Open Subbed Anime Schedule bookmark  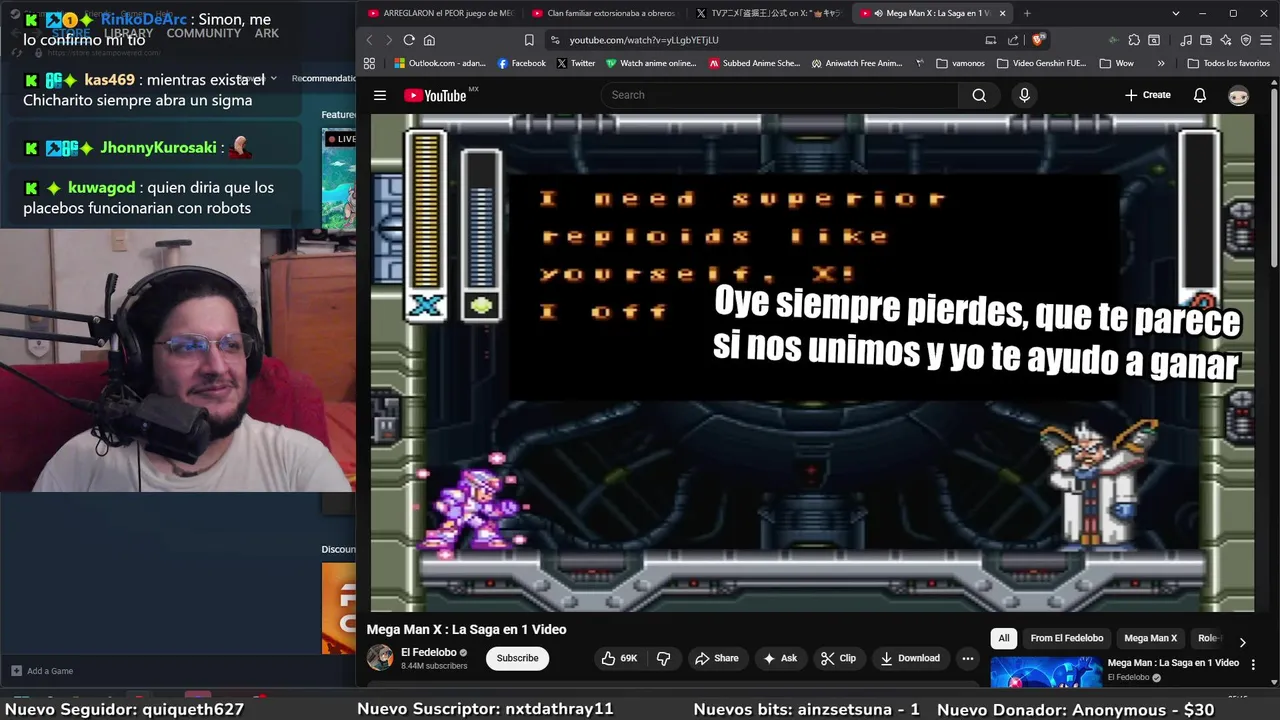(x=754, y=63)
